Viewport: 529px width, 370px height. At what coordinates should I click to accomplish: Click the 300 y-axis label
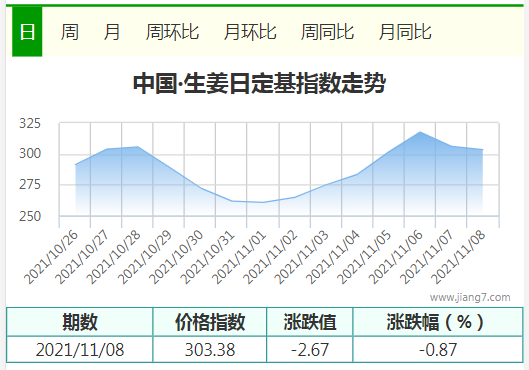click(x=30, y=154)
